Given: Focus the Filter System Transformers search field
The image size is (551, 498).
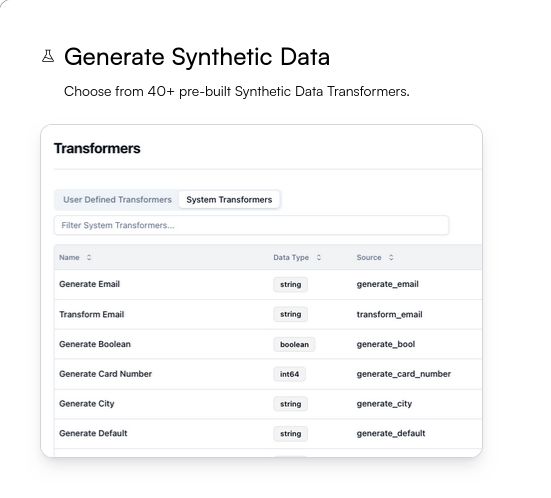Looking at the screenshot, I should tap(251, 225).
